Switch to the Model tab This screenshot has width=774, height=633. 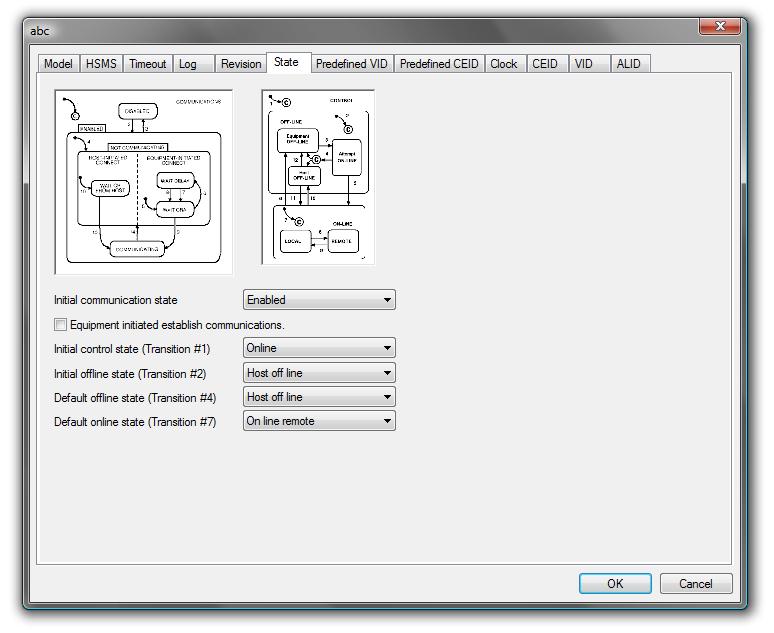tap(58, 64)
